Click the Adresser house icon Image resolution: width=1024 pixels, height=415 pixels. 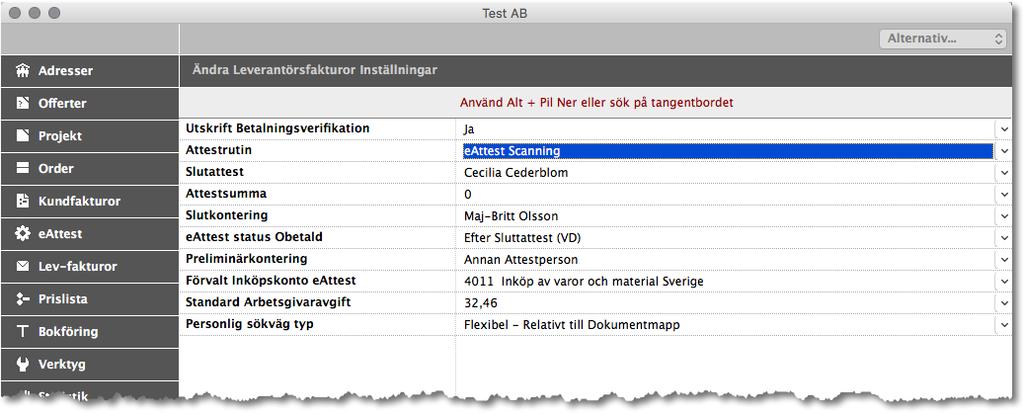click(x=22, y=71)
